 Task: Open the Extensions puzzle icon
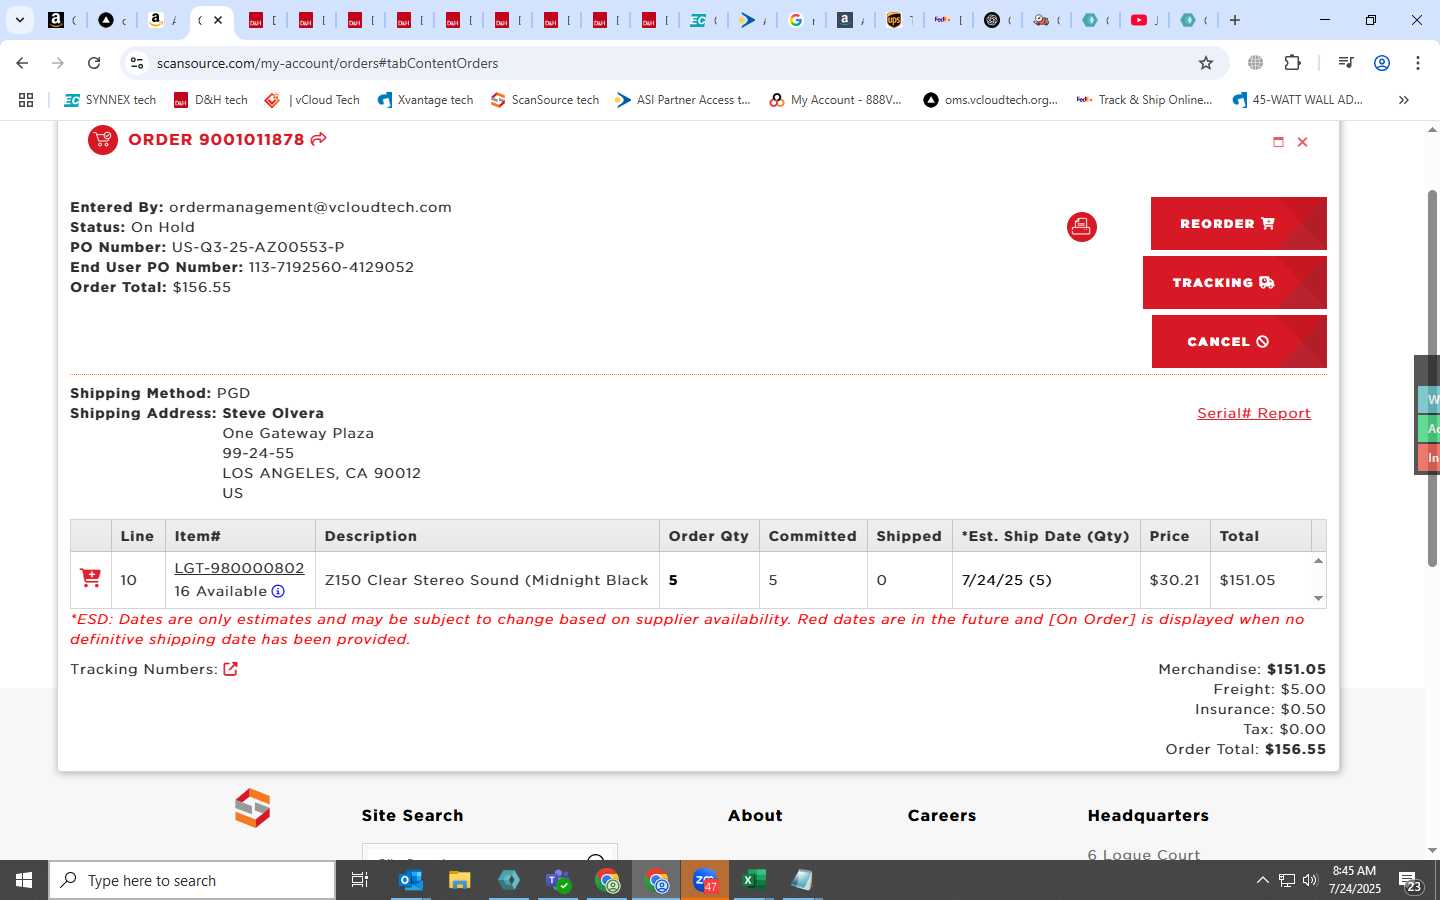1293,63
